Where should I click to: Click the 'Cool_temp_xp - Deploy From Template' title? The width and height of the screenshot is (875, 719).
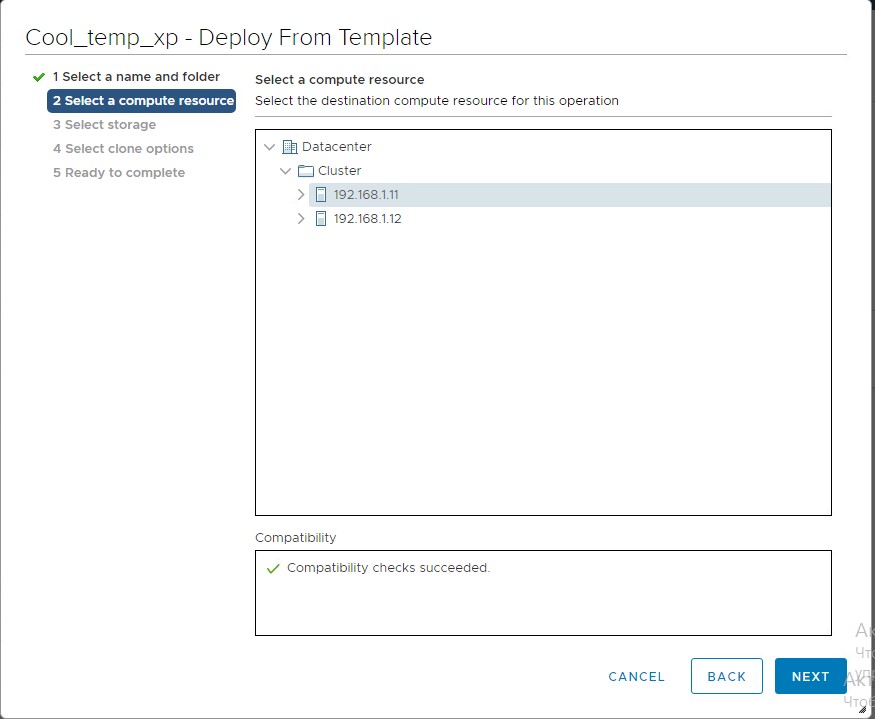pos(229,37)
